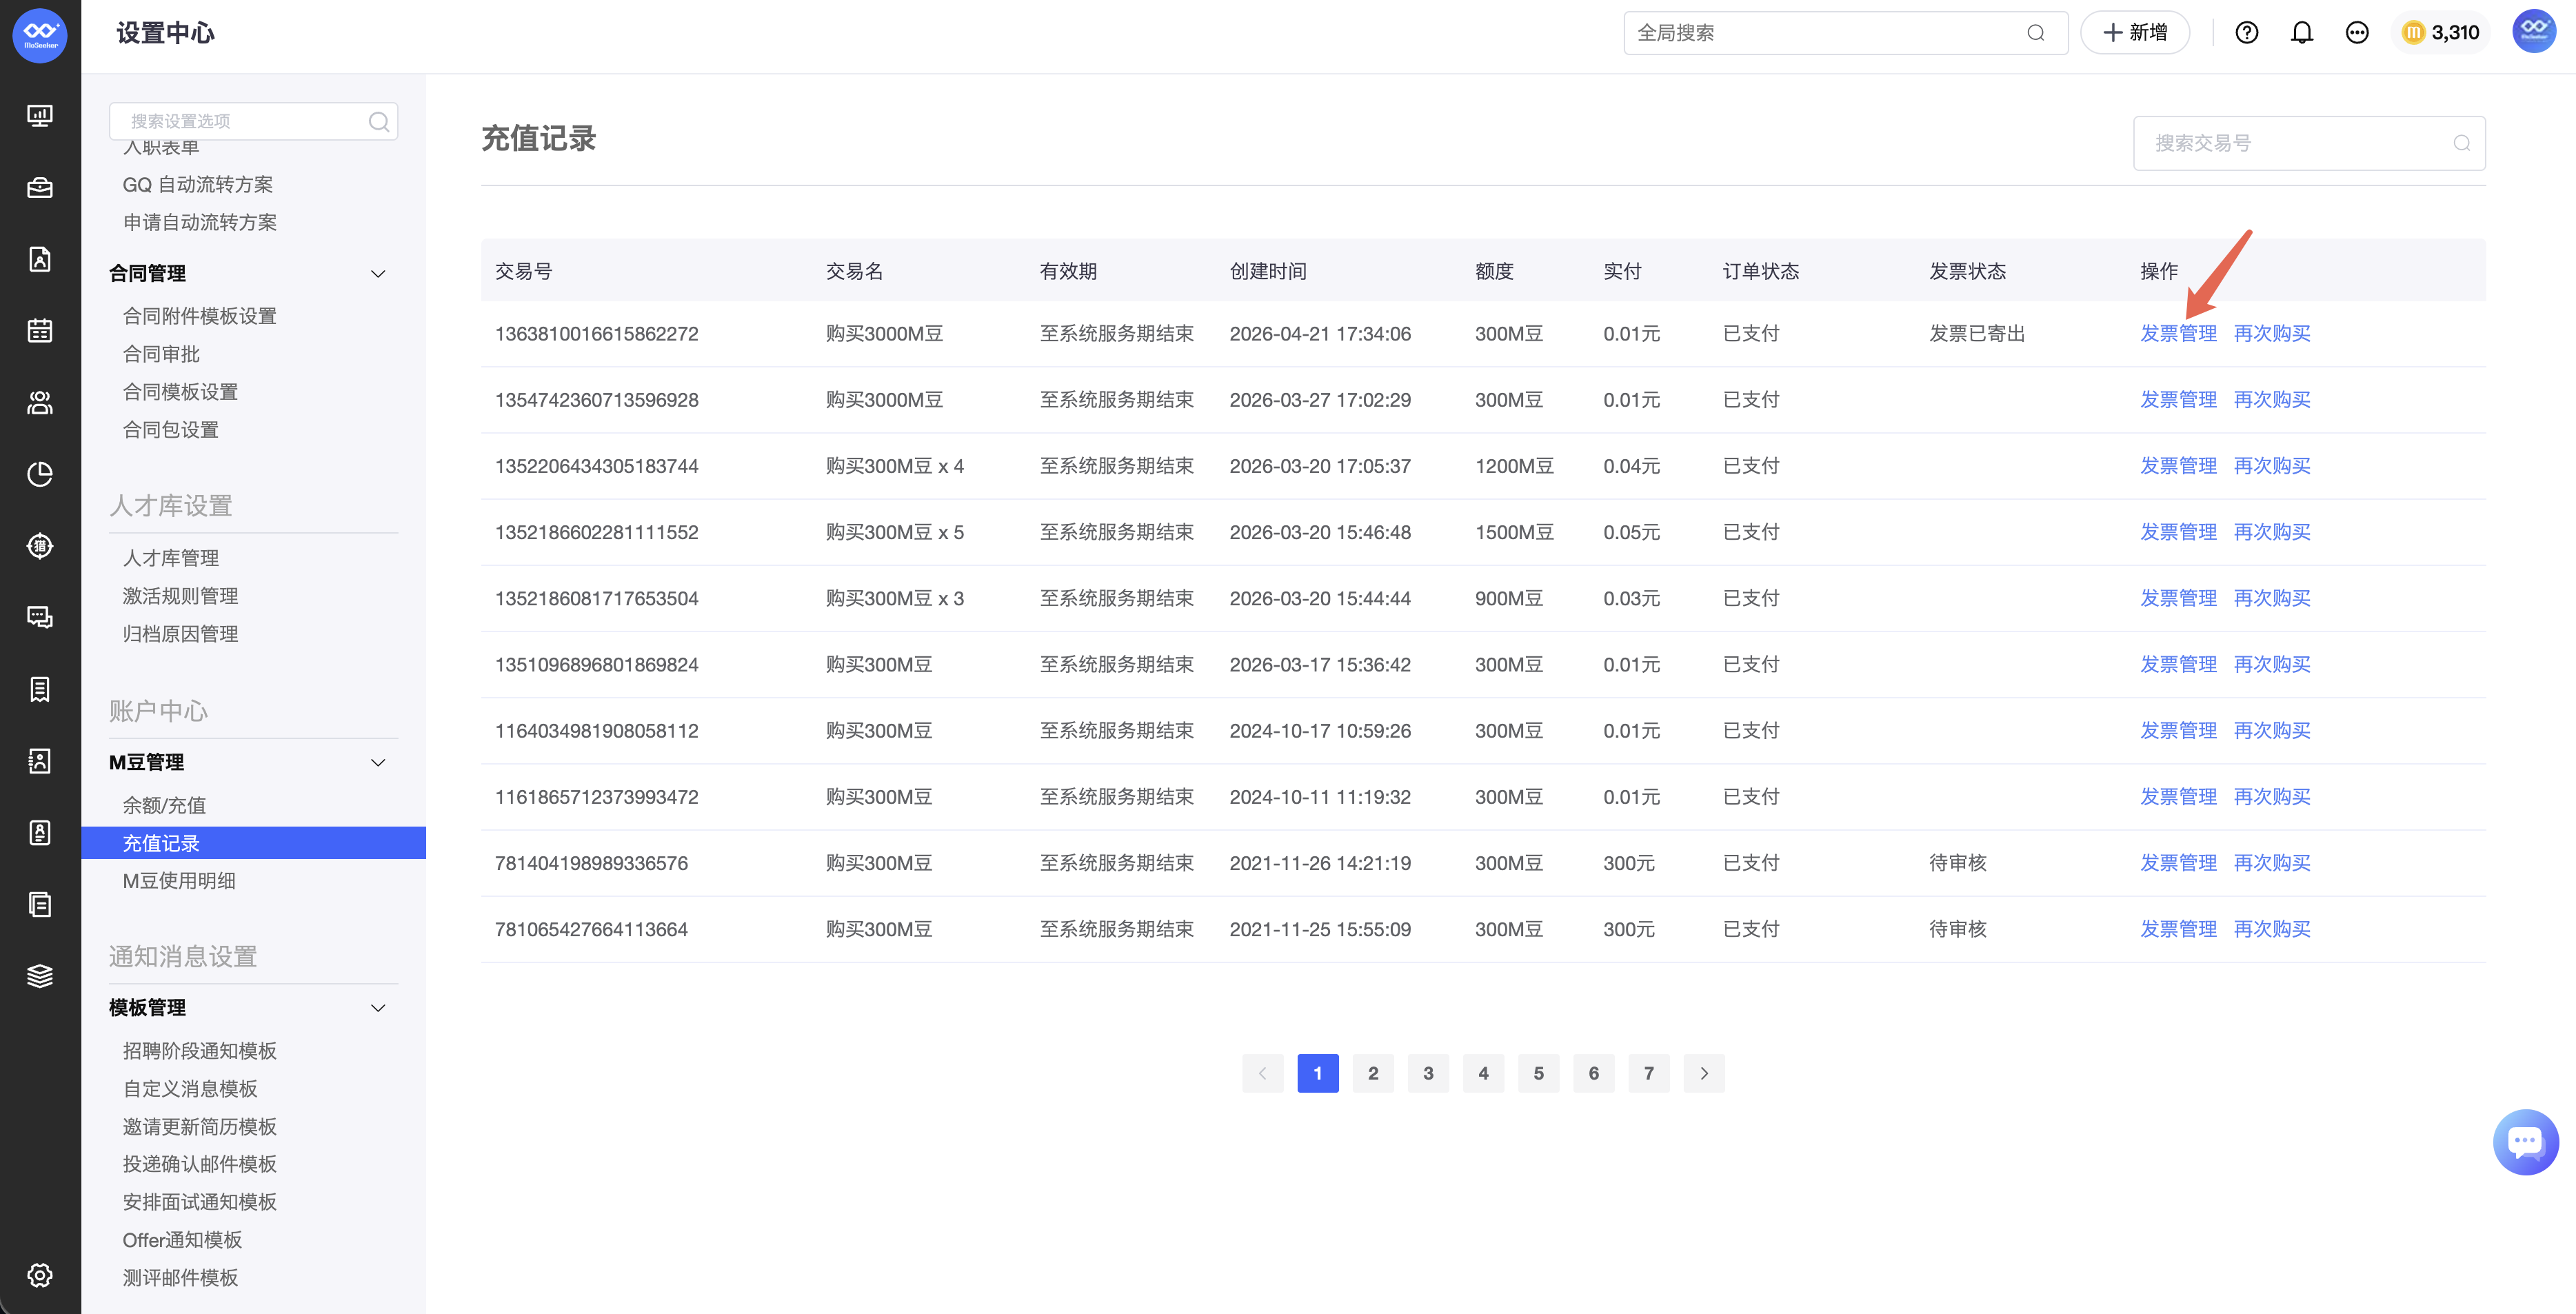
Task: Click 发票管理 for first transaction row
Action: (2177, 334)
